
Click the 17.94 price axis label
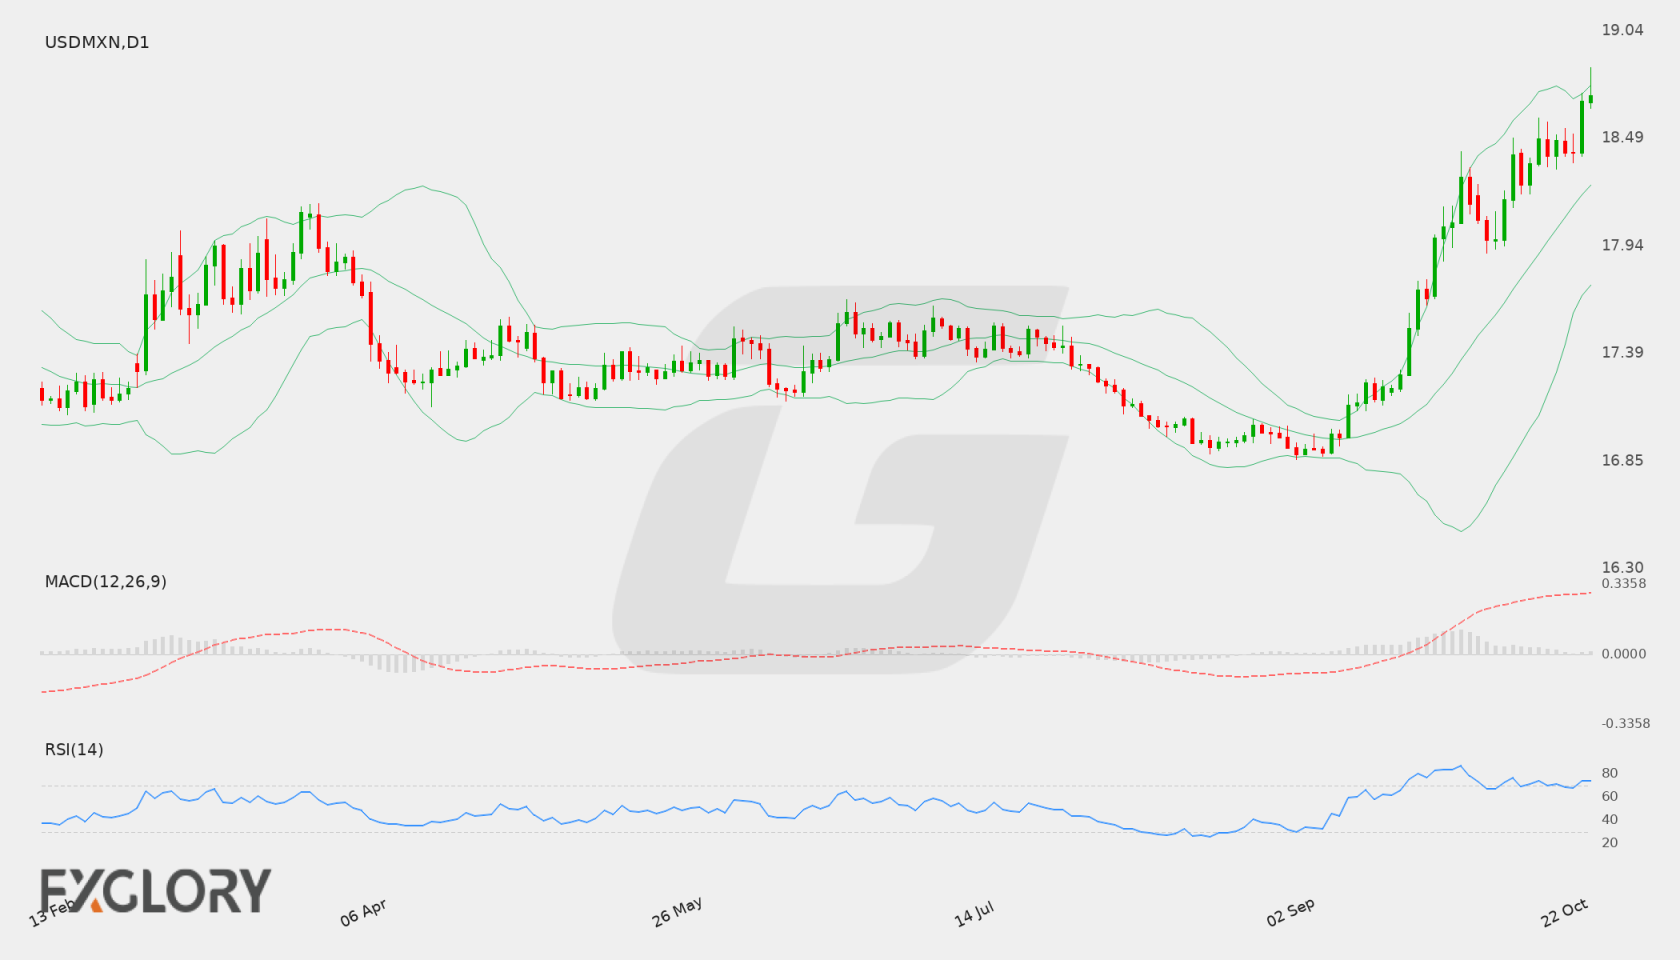coord(1622,245)
